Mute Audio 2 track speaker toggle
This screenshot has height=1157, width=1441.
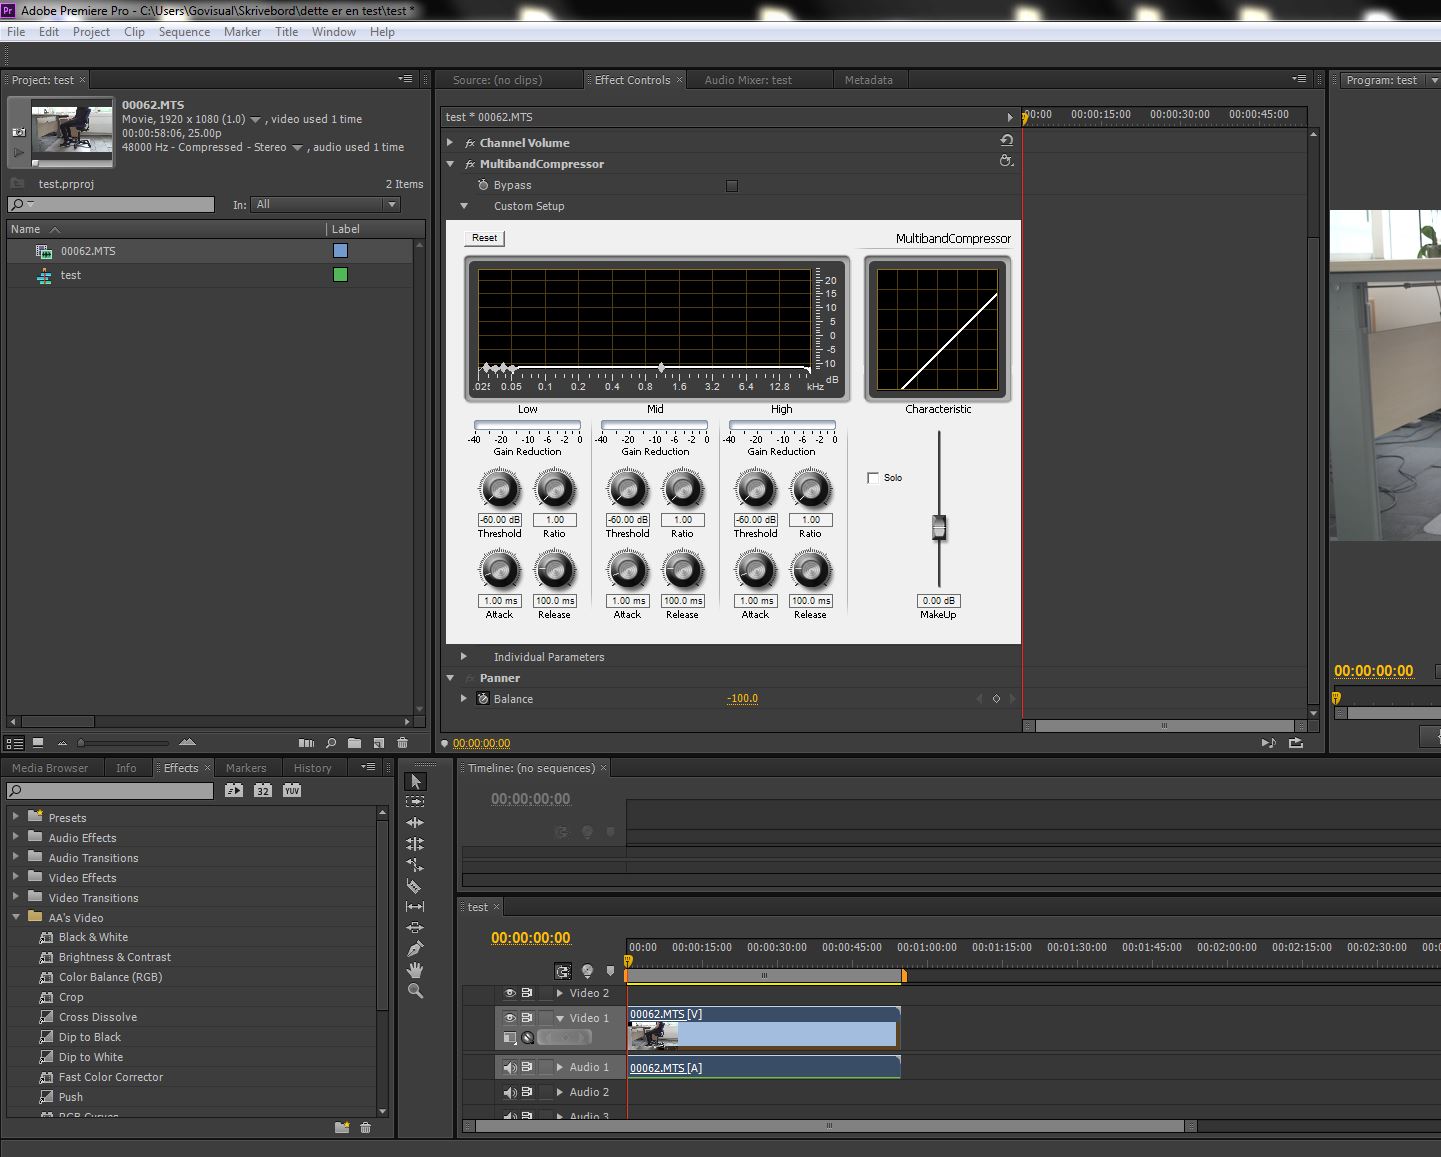510,1092
